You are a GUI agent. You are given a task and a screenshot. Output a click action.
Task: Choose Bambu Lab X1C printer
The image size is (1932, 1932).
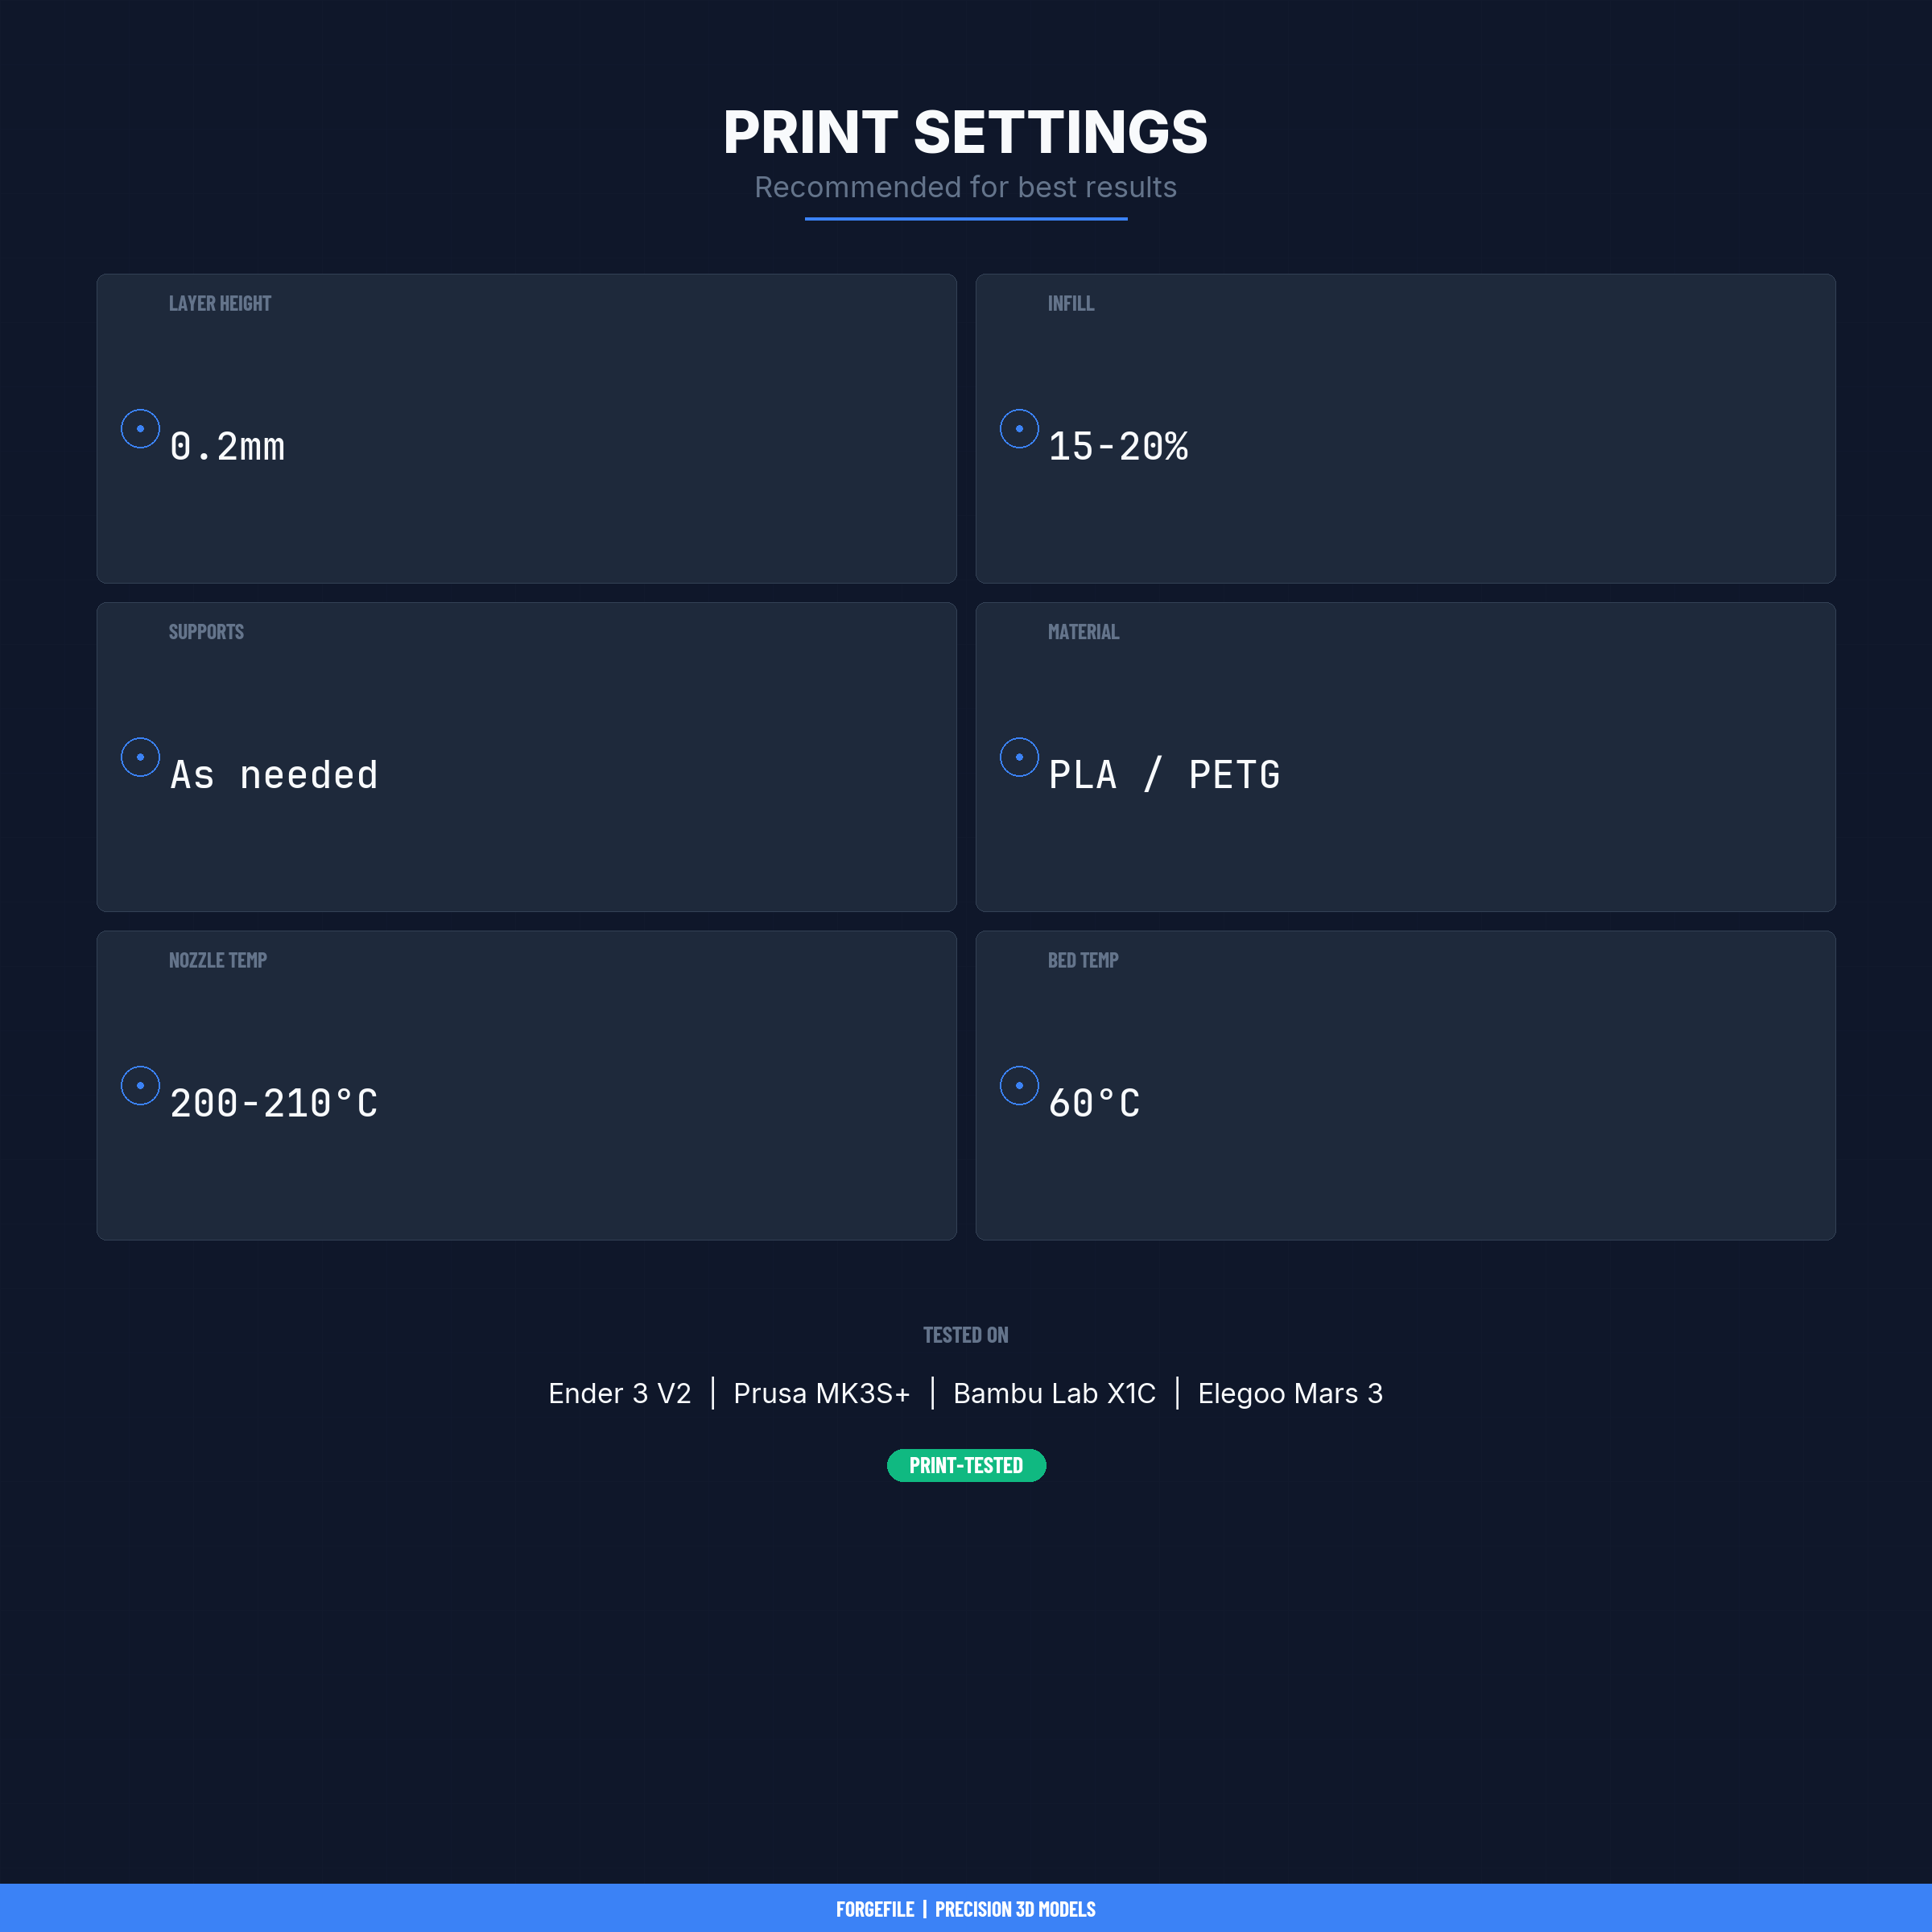(1054, 1393)
